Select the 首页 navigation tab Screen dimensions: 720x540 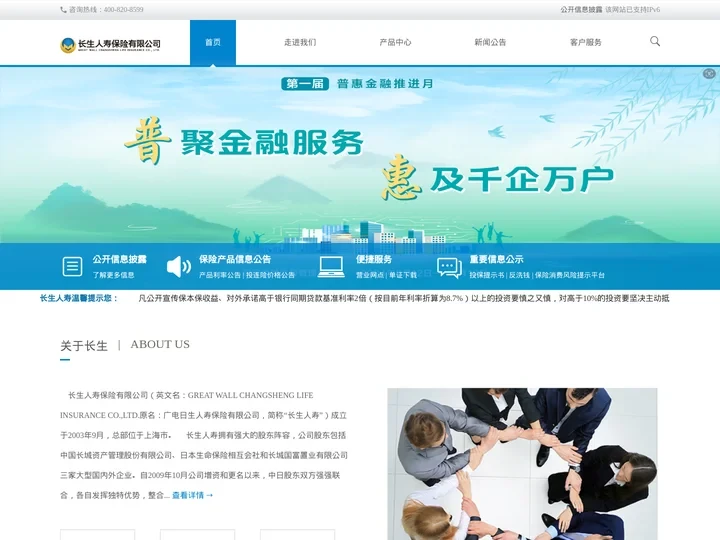click(213, 42)
